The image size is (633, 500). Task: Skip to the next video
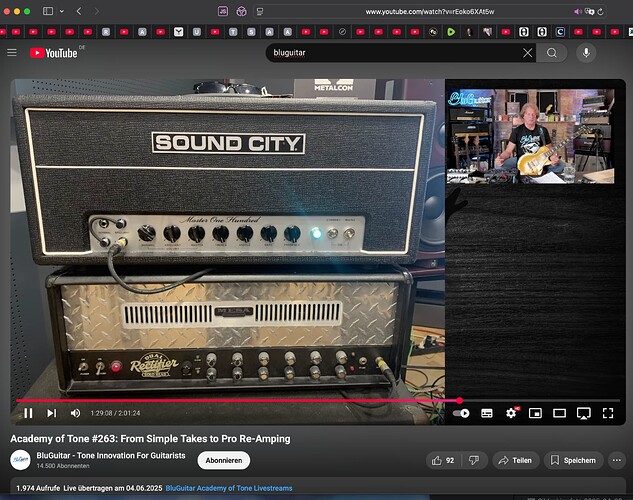[52, 413]
